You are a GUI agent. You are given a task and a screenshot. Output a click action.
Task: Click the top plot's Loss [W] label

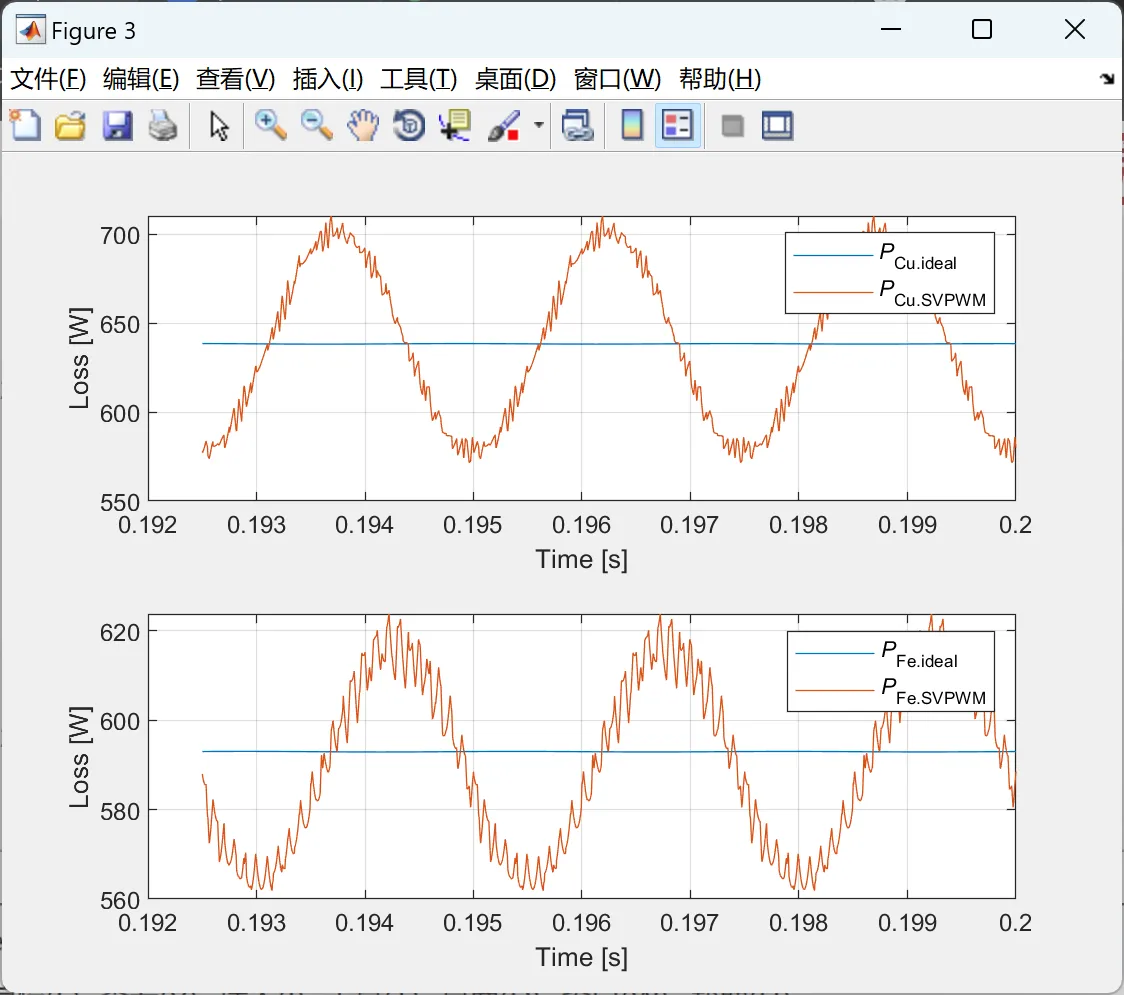(80, 358)
